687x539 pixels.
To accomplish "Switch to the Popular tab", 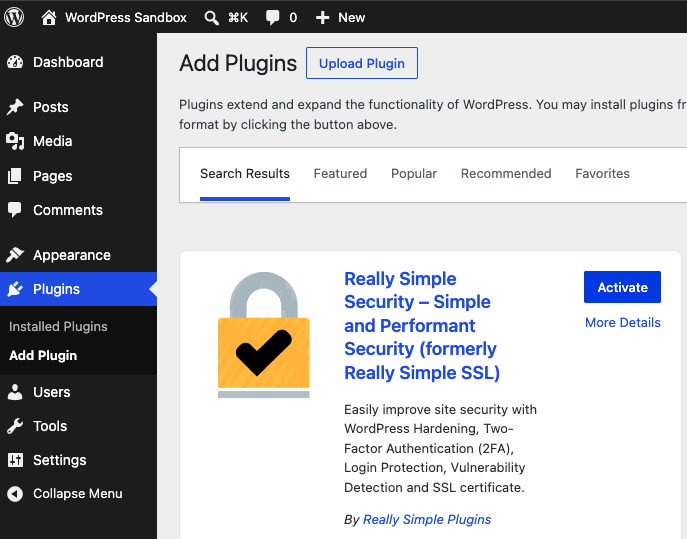I will tap(414, 174).
